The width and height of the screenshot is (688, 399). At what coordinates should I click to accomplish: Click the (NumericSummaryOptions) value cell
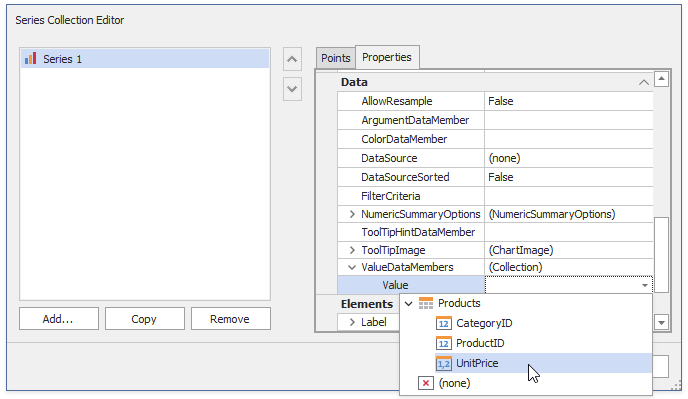569,214
